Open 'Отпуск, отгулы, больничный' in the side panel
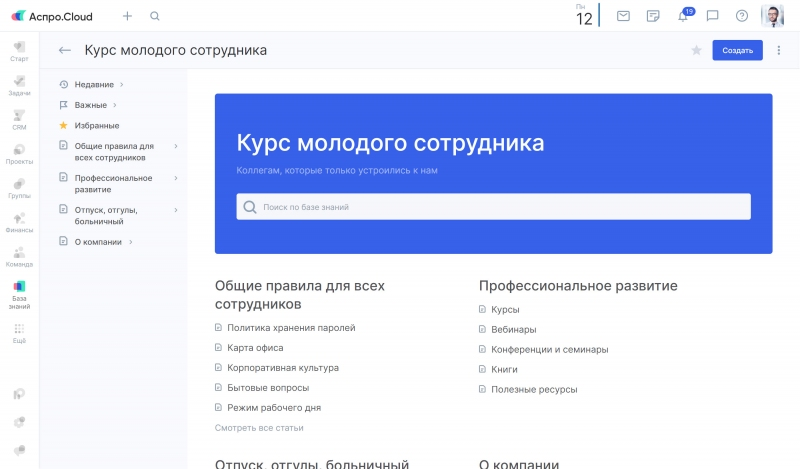800x469 pixels. [x=106, y=215]
